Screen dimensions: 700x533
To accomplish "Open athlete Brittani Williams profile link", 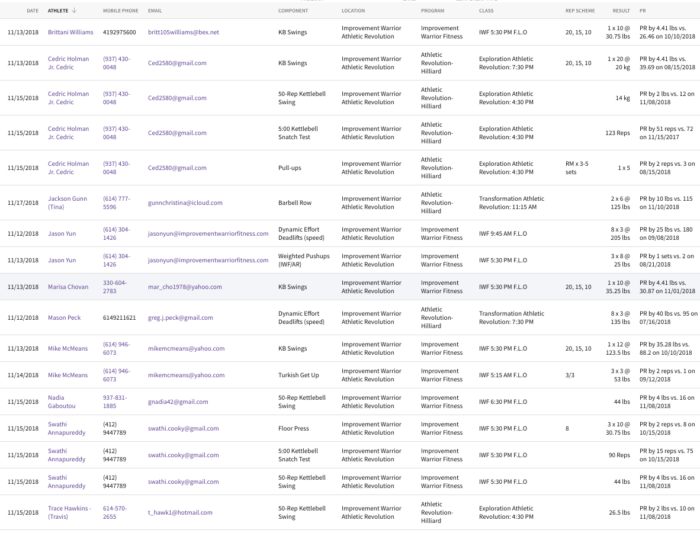I will click(x=71, y=32).
